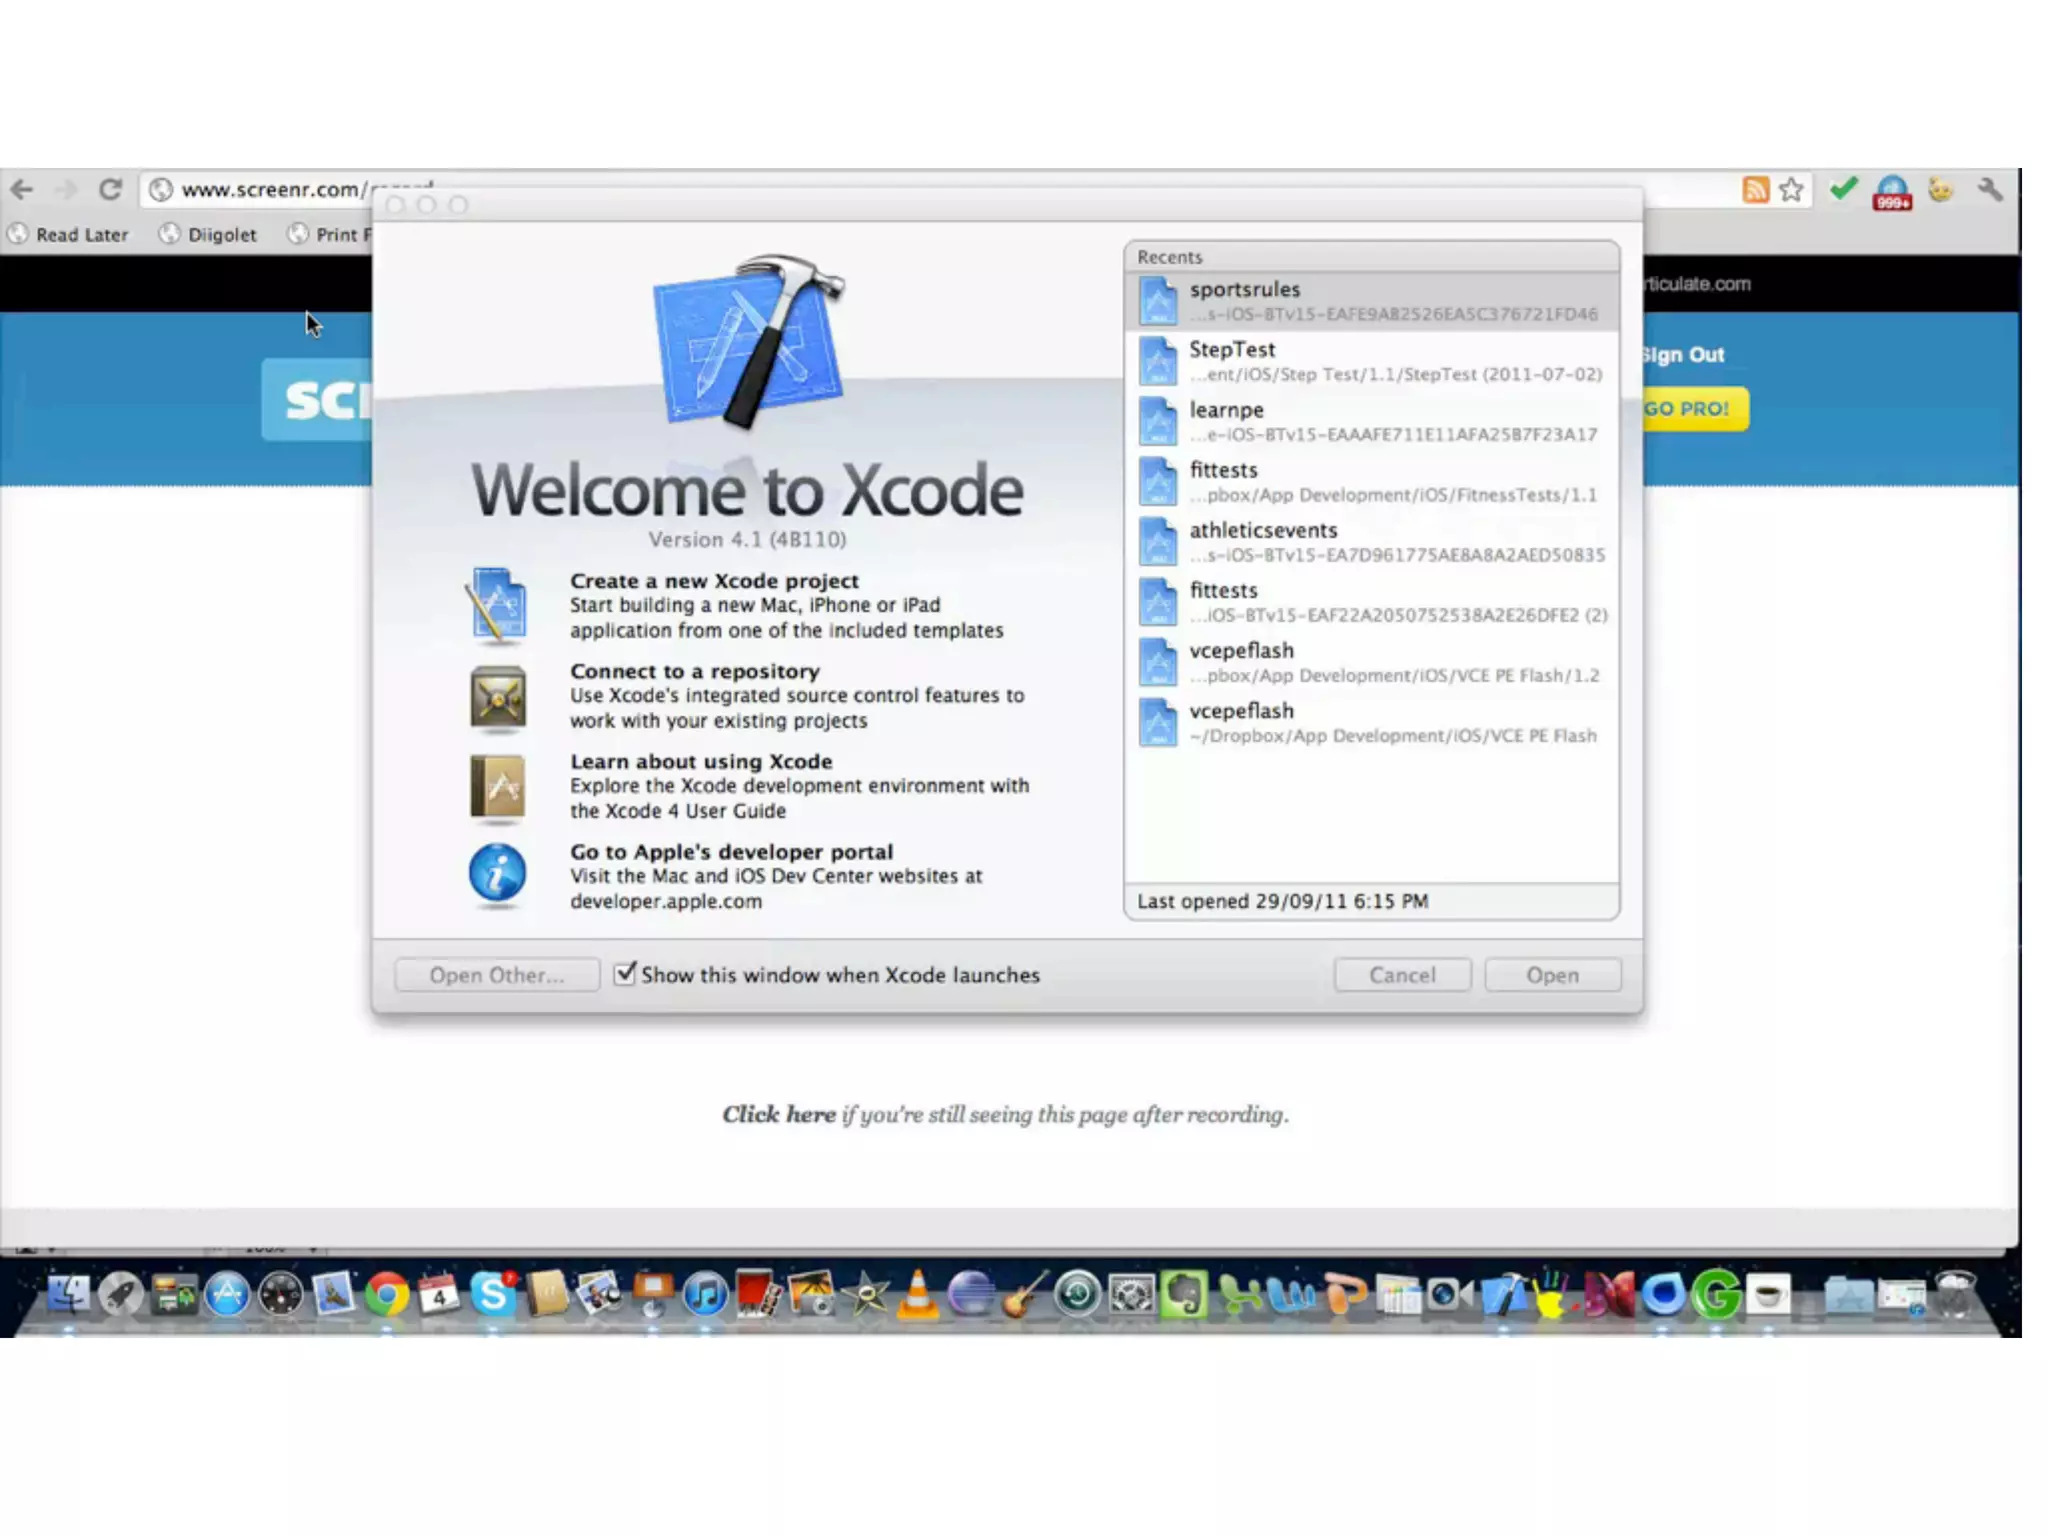
Task: Click the browser reload icon
Action: pyautogui.click(x=110, y=189)
